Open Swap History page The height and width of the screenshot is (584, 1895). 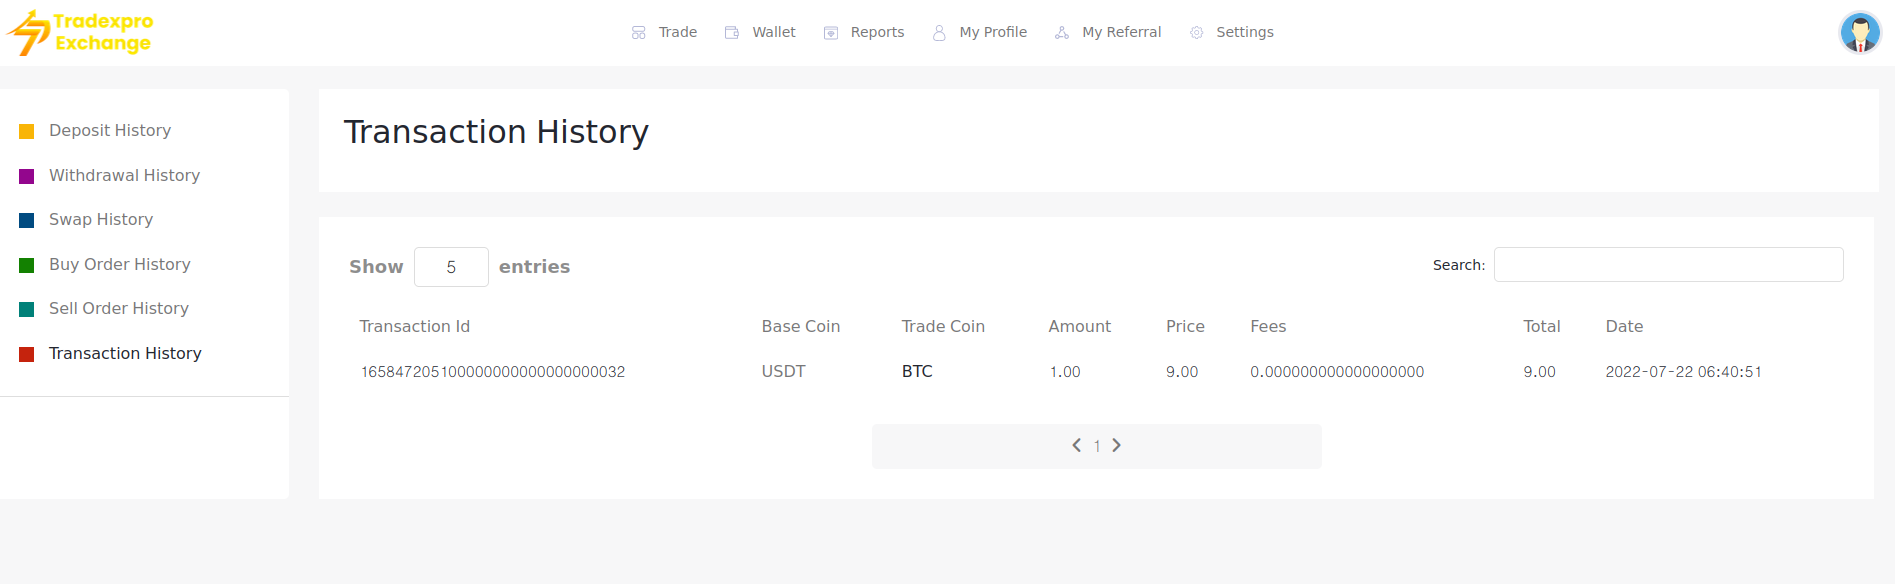[101, 220]
